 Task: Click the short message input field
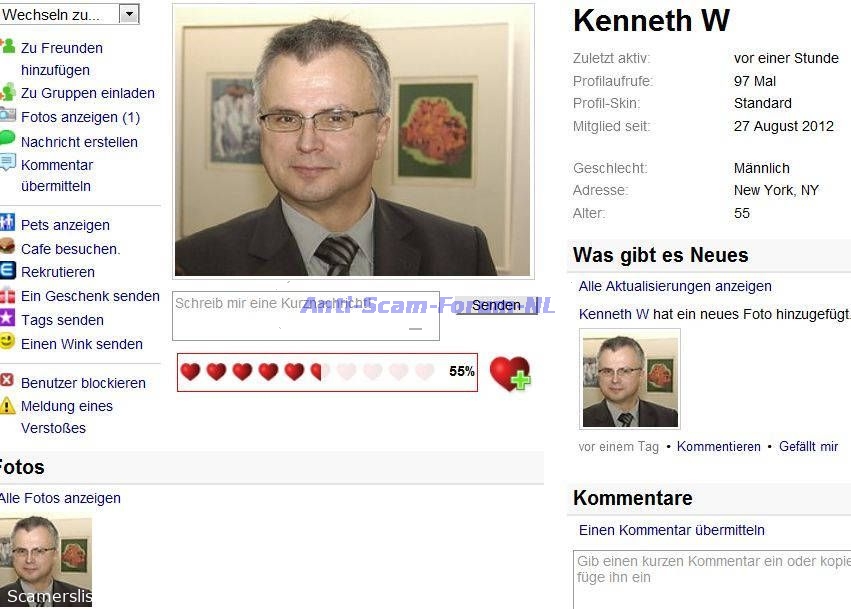[306, 316]
